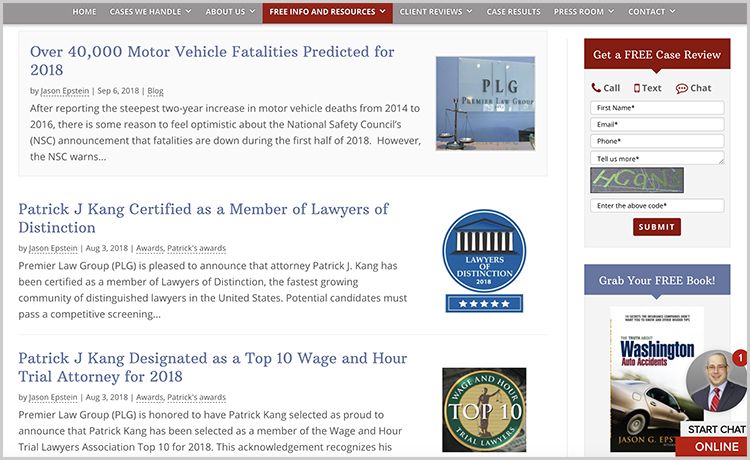Focus the Tell us more textarea
This screenshot has width=750, height=460.
click(657, 158)
